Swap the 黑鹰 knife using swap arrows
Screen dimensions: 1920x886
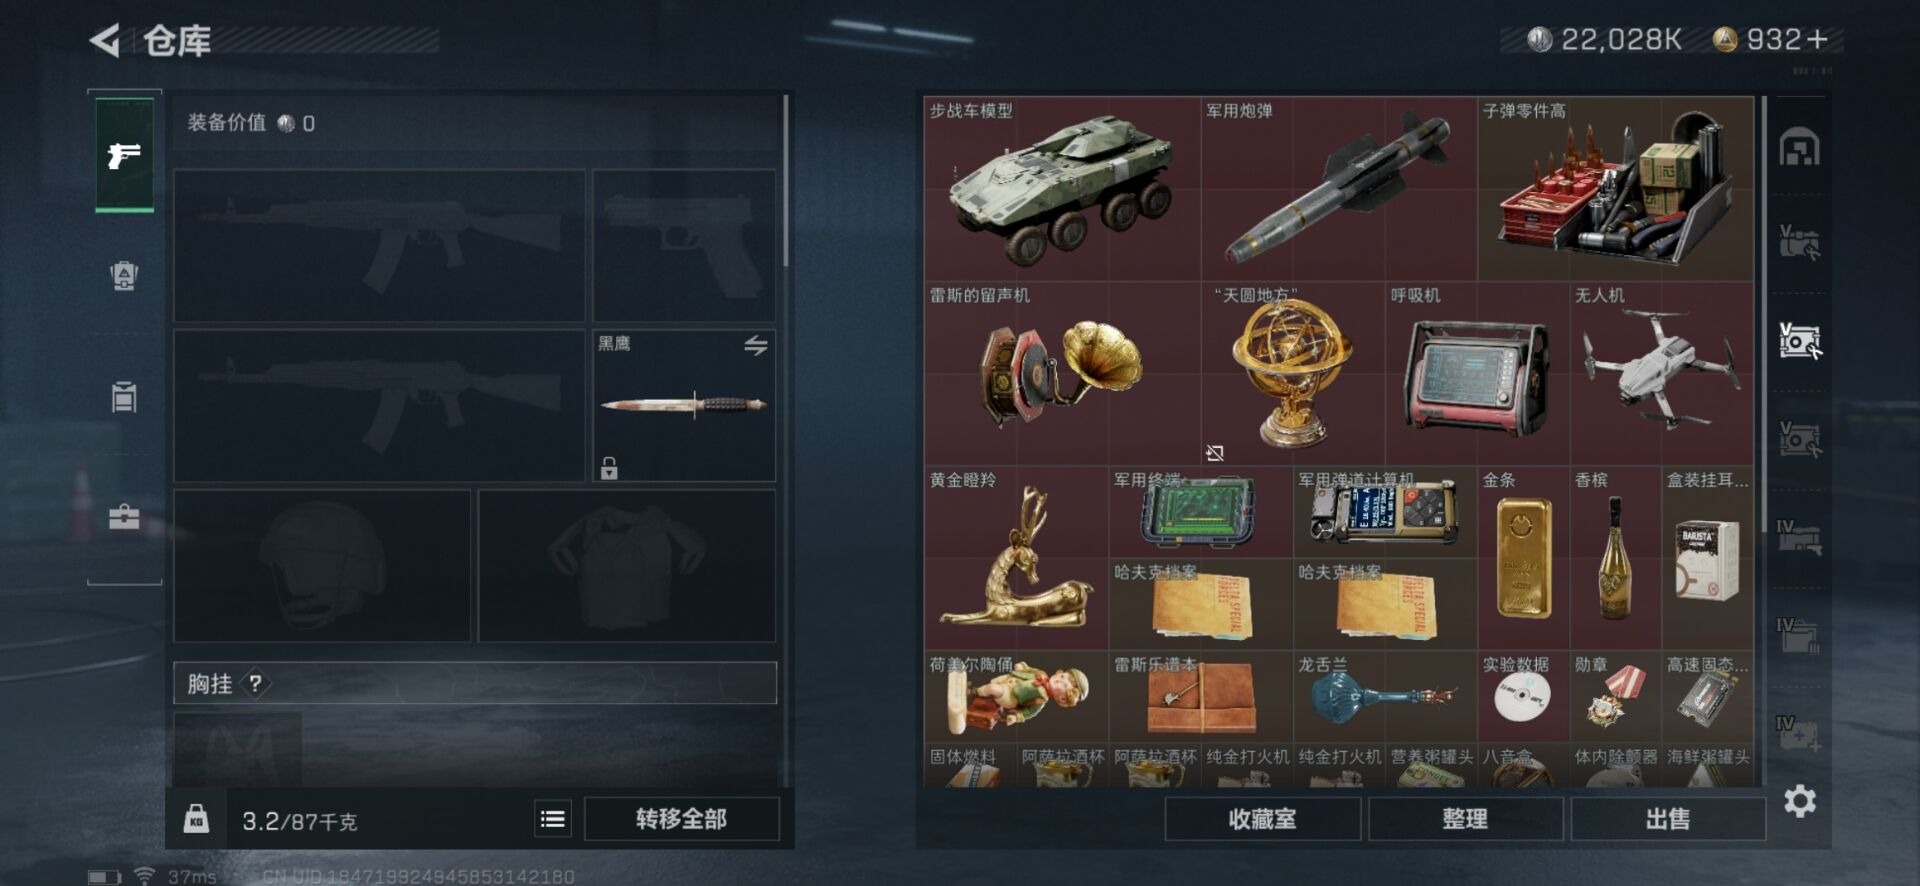click(756, 346)
